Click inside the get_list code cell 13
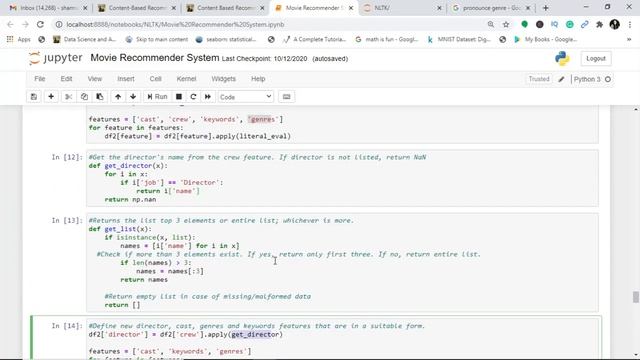 point(342,262)
